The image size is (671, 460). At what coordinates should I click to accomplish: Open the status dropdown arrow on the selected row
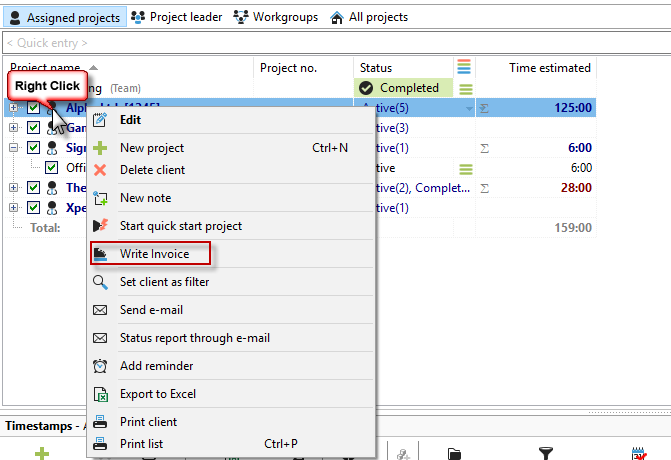(469, 108)
